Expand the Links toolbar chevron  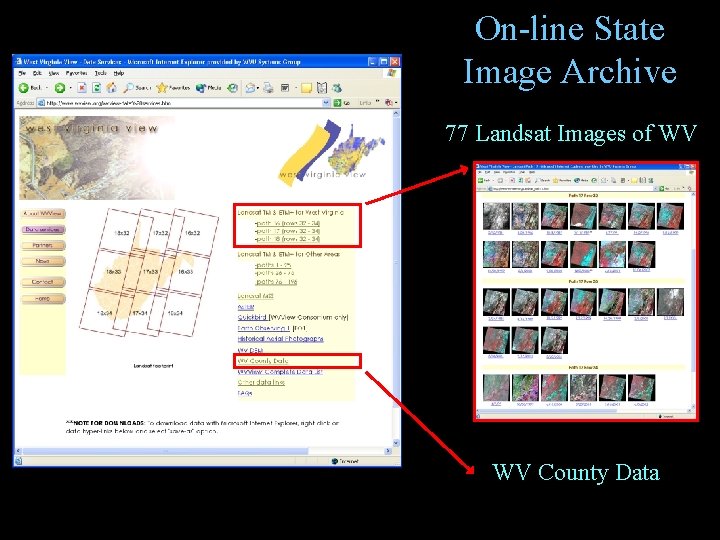tap(377, 101)
